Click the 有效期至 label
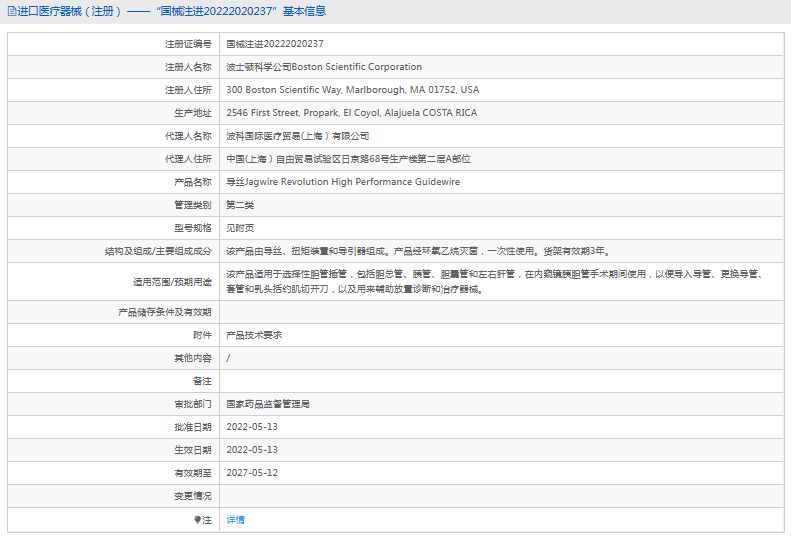 [x=193, y=473]
